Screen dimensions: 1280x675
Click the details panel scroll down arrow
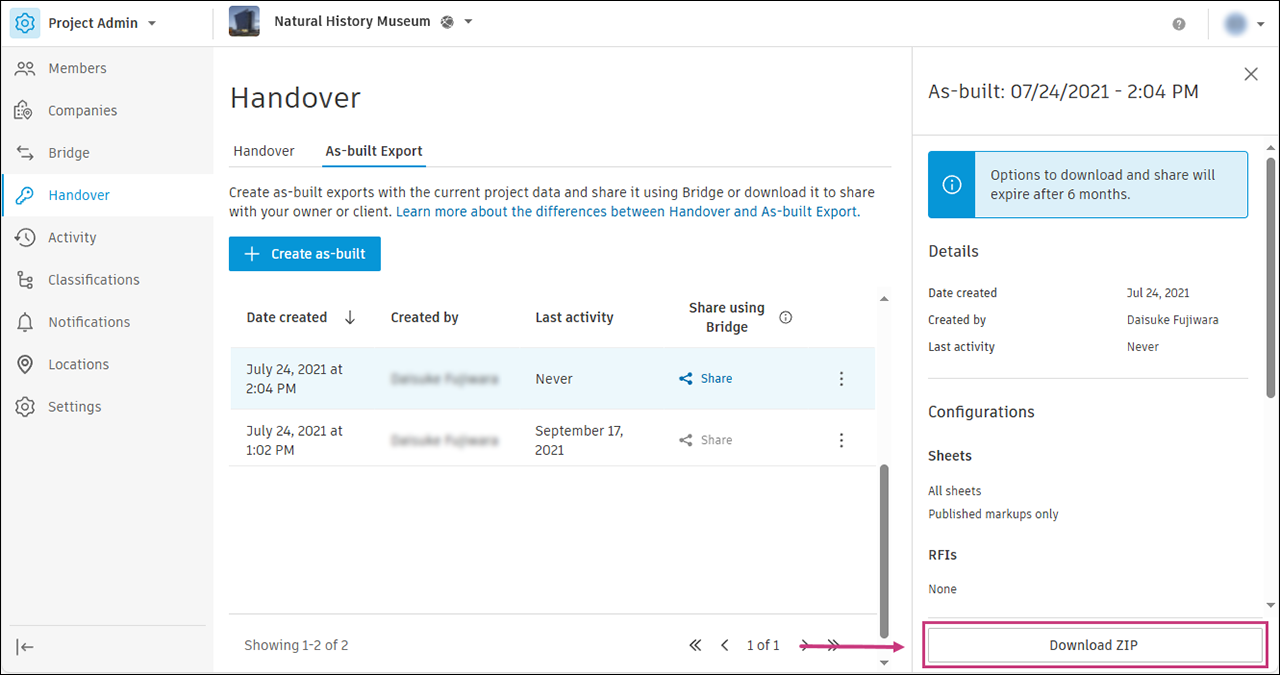tap(1271, 605)
